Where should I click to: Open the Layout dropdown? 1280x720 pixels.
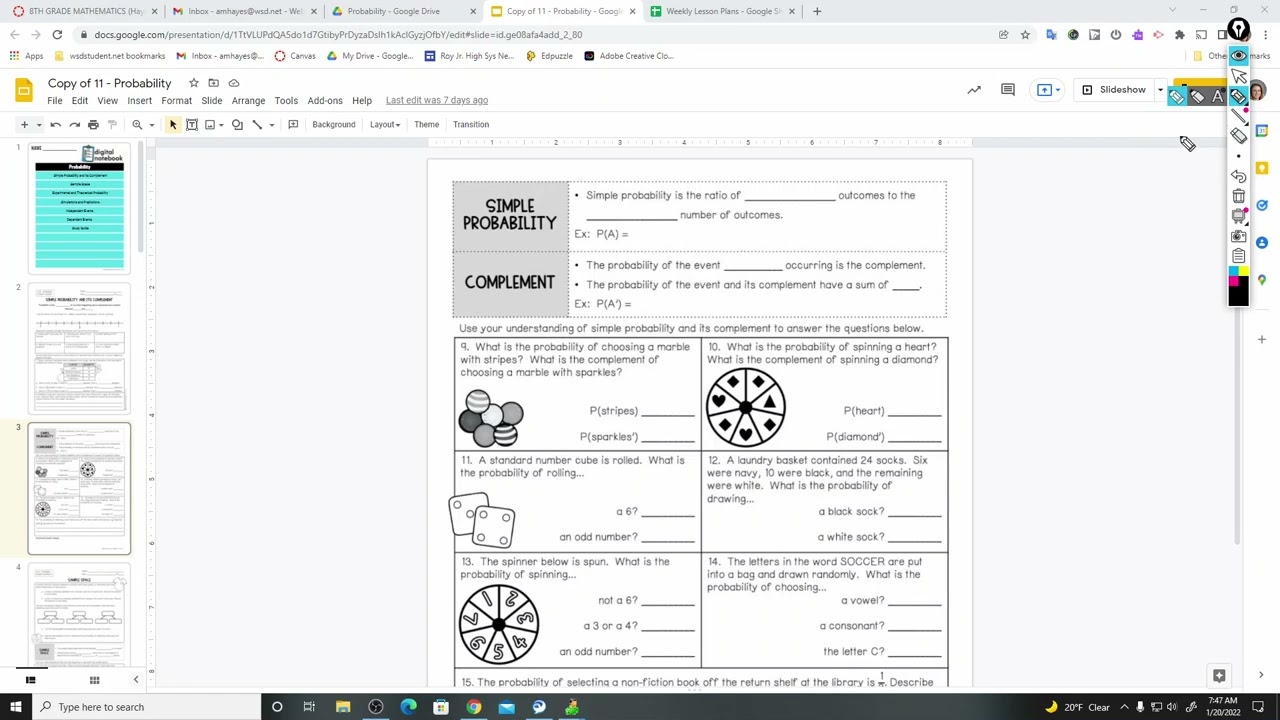click(385, 125)
